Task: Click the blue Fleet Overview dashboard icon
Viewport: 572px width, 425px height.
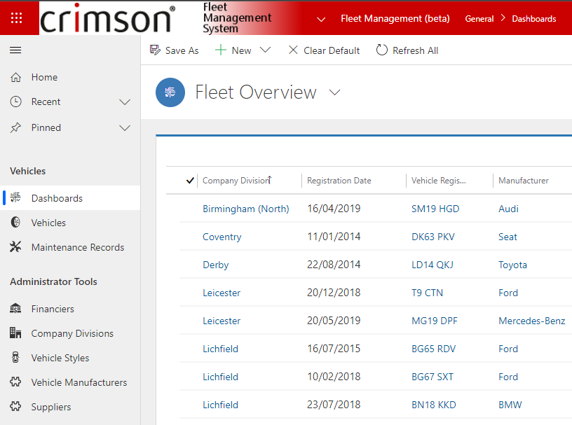Action: [x=170, y=92]
